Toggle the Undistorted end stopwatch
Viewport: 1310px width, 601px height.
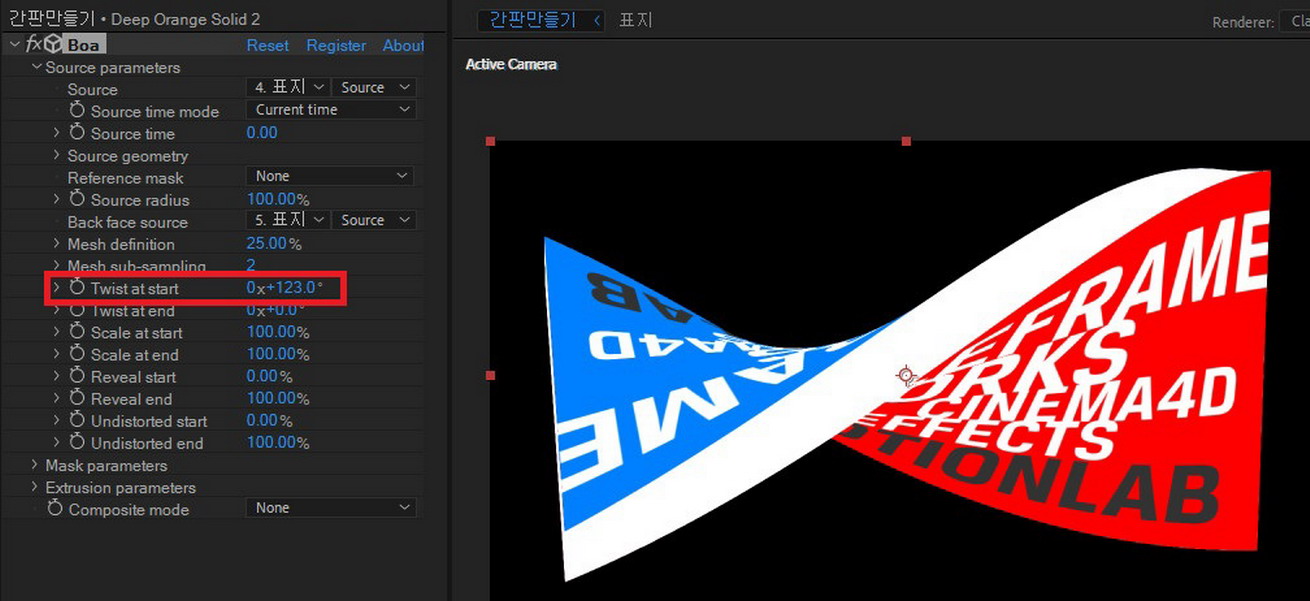point(77,443)
